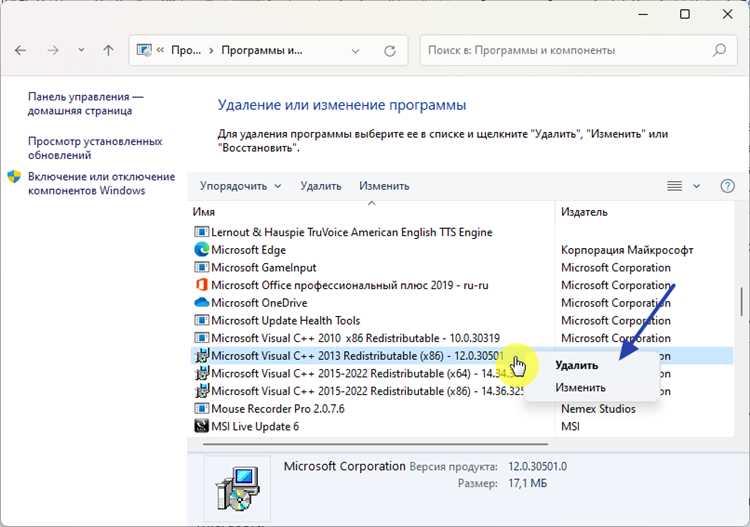Click the Update Health Tools icon
This screenshot has height=527, width=750.
click(x=201, y=320)
